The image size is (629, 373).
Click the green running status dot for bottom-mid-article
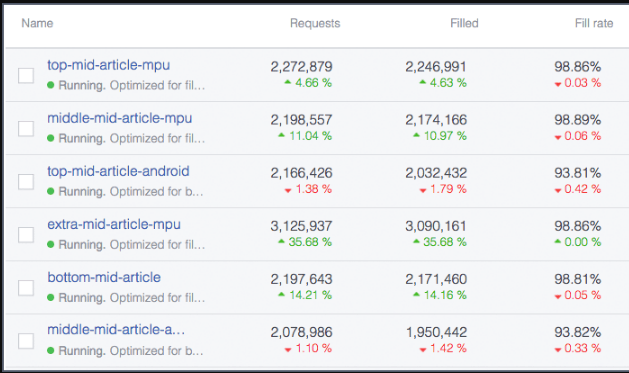coord(51,297)
